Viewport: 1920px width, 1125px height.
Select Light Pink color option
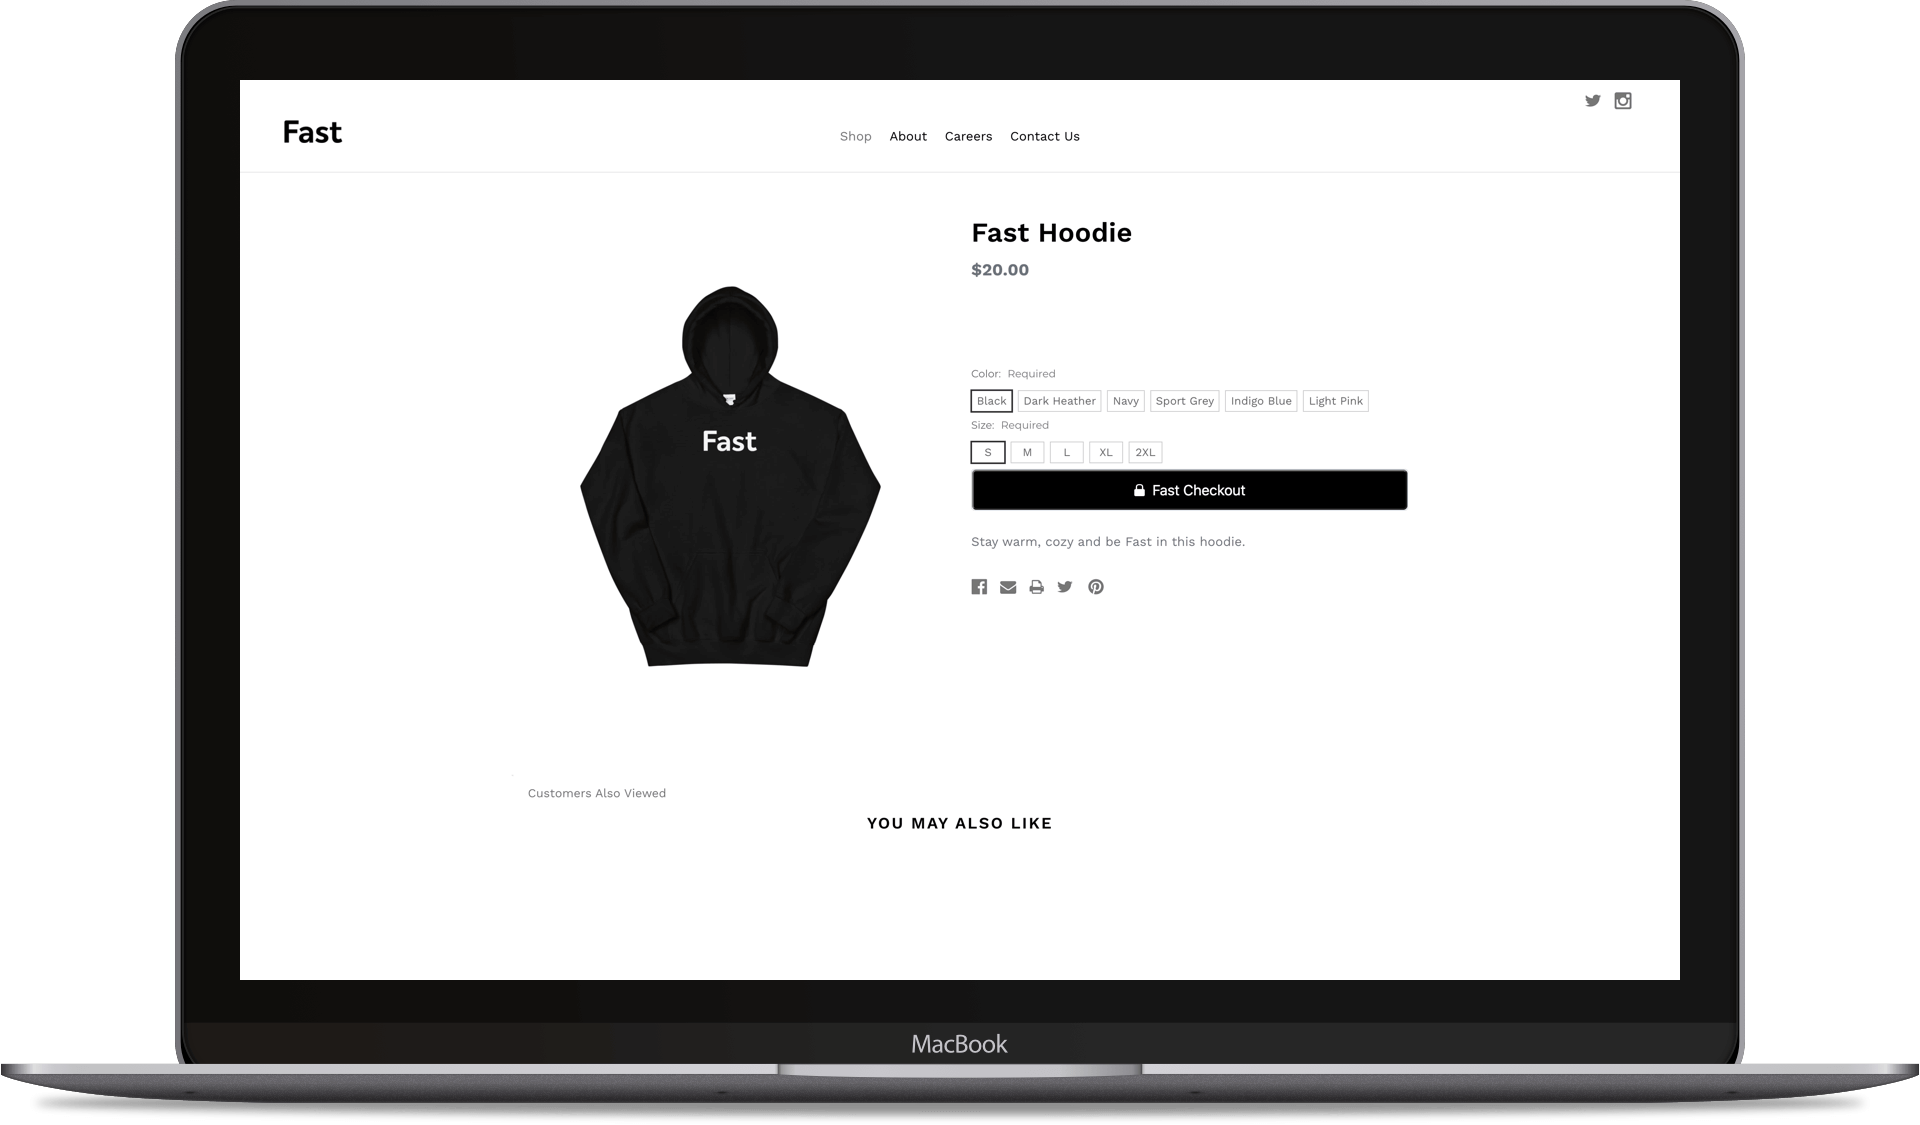tap(1335, 400)
